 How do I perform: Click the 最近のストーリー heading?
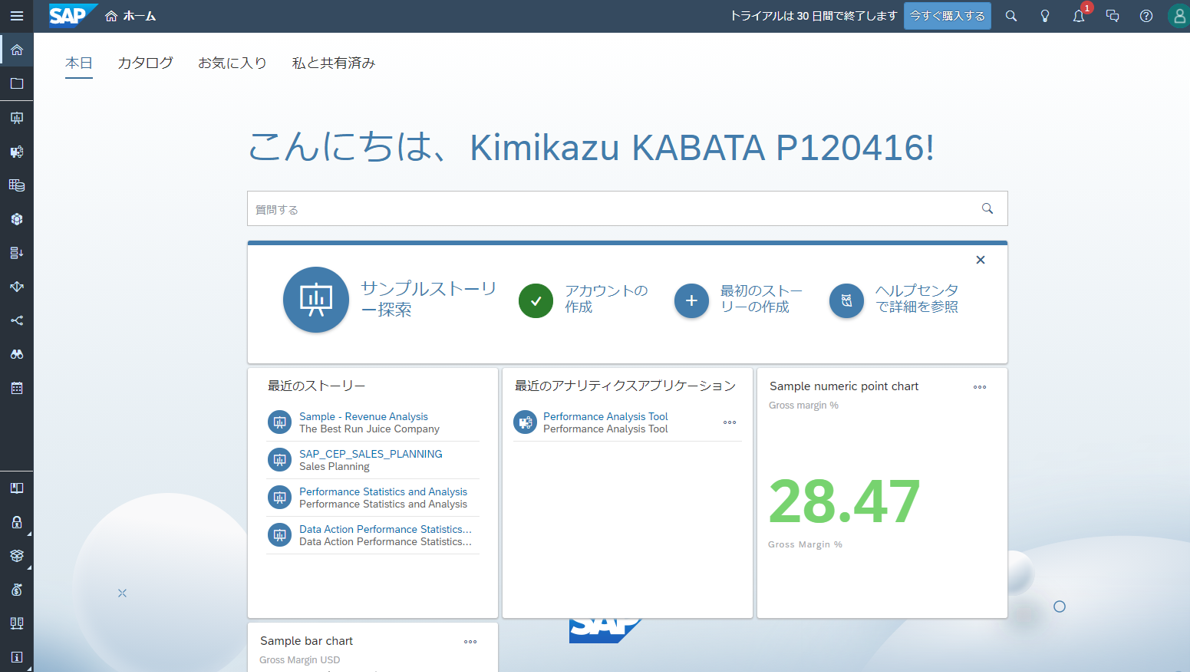316,386
